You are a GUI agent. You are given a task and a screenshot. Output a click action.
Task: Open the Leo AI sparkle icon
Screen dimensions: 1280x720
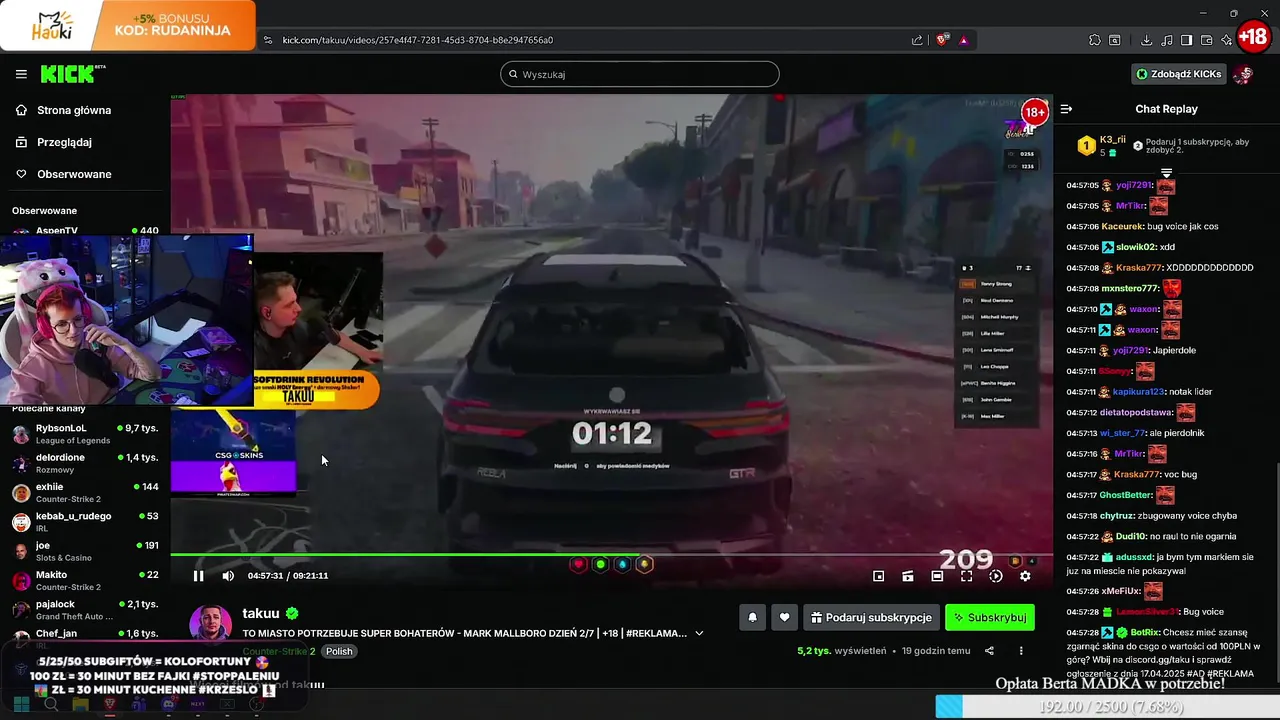pos(1226,40)
